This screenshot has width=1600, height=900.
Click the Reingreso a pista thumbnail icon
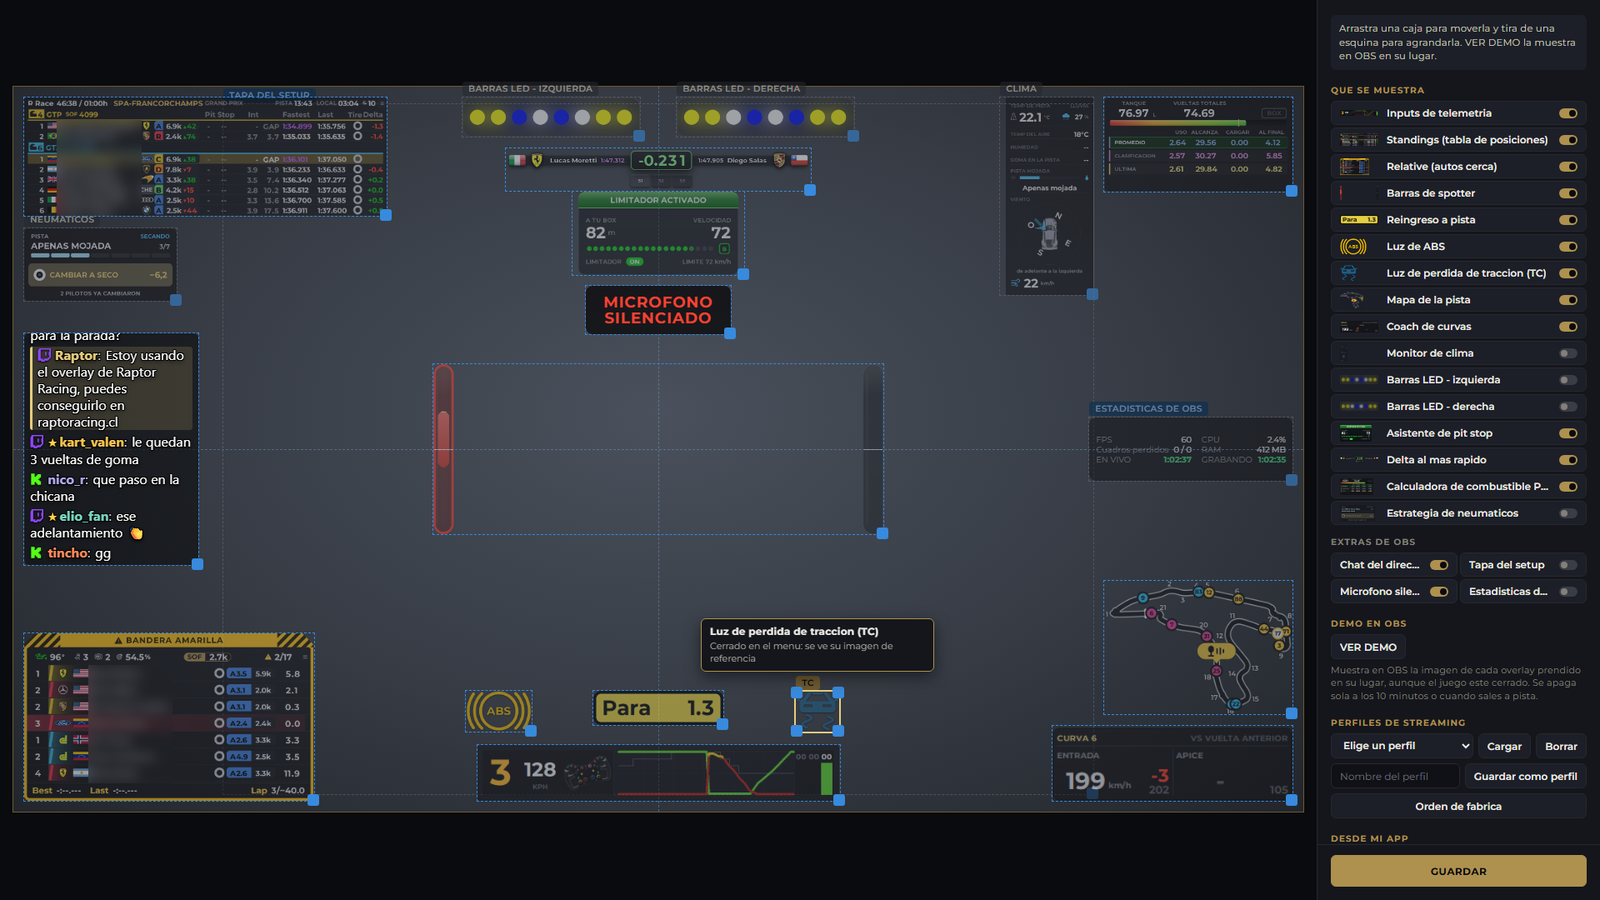[x=1358, y=220]
